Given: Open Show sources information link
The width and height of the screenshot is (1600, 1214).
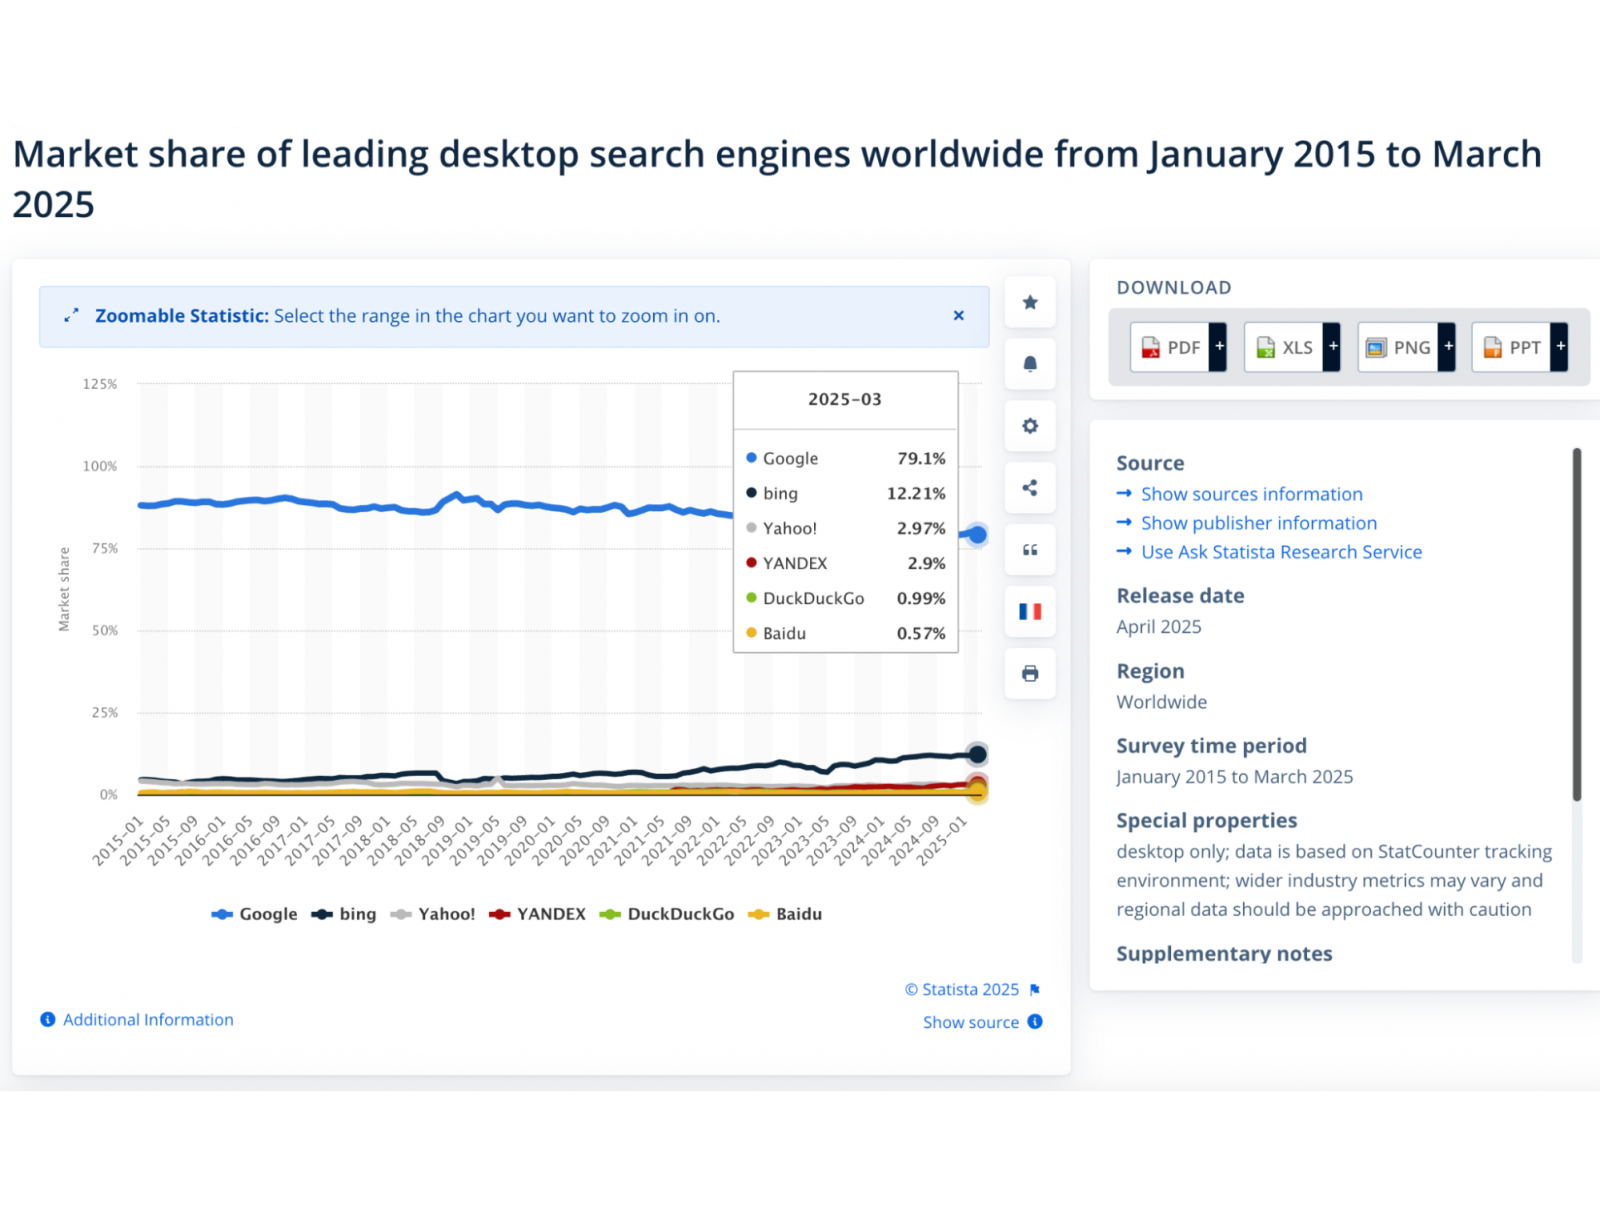Looking at the screenshot, I should [x=1252, y=494].
